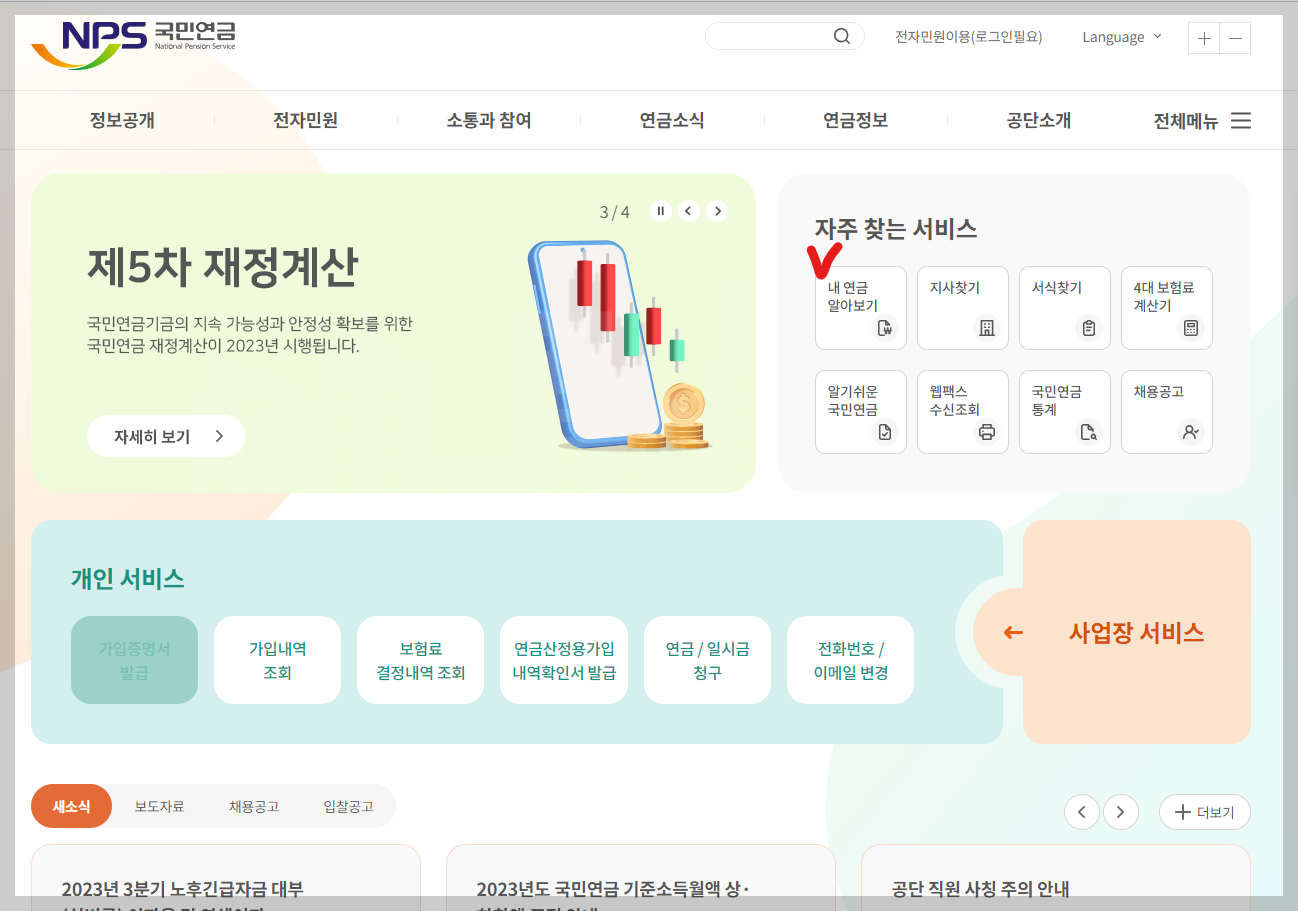The width and height of the screenshot is (1298, 911).
Task: Open 채용공고 service tile
Action: coord(1167,412)
